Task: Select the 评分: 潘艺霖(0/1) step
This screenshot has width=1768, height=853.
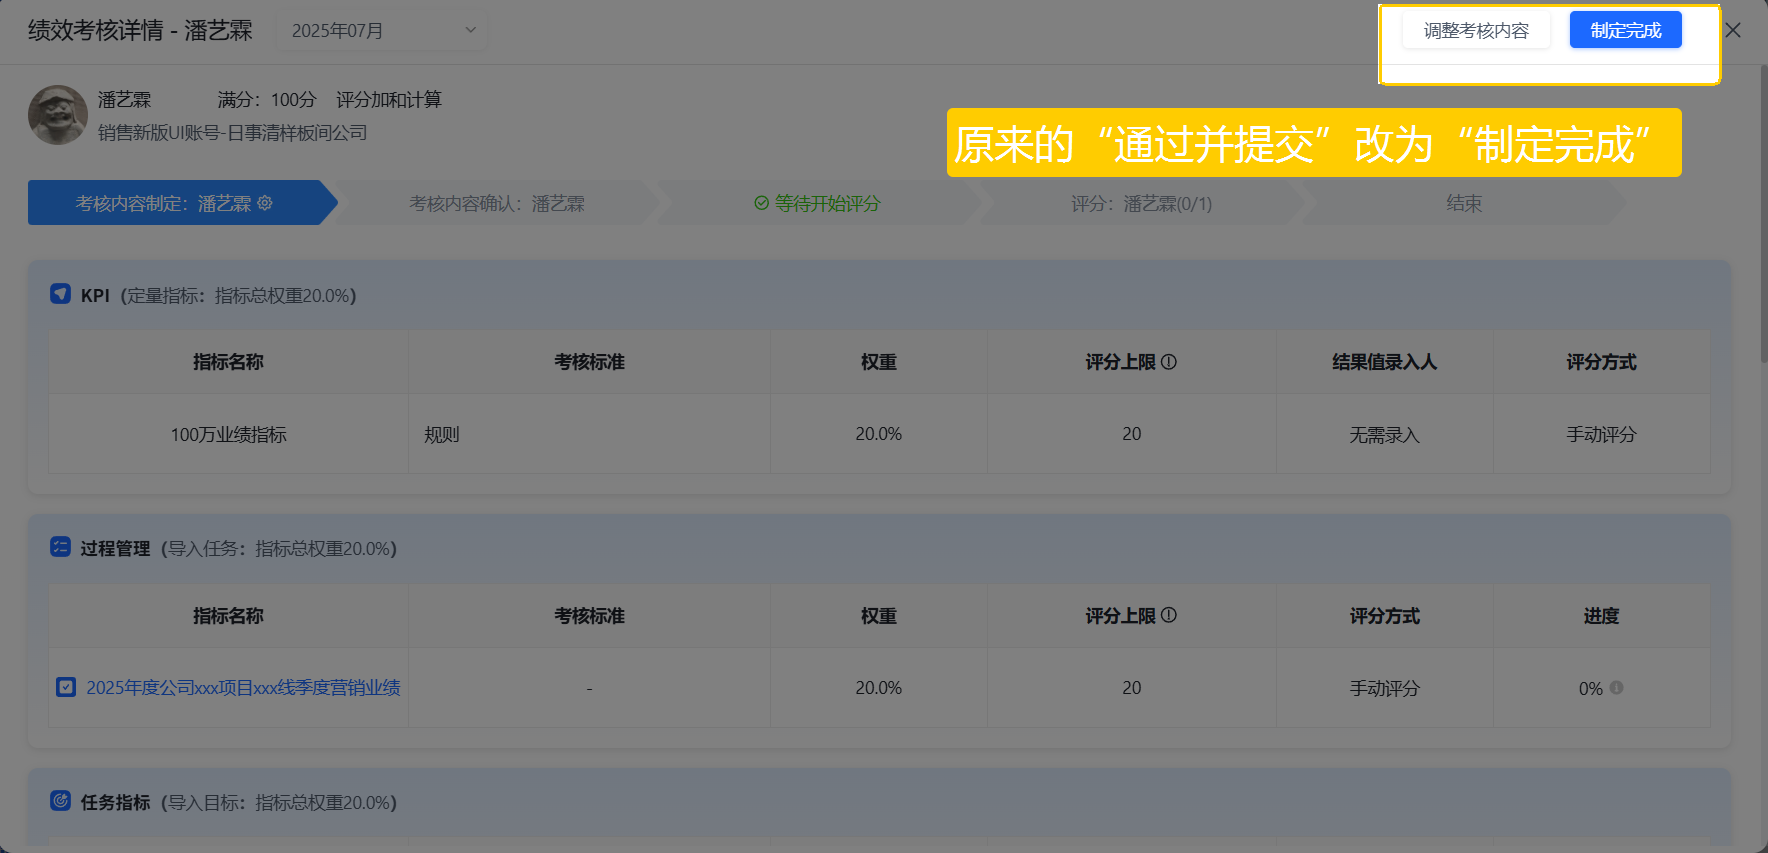Action: [1142, 203]
